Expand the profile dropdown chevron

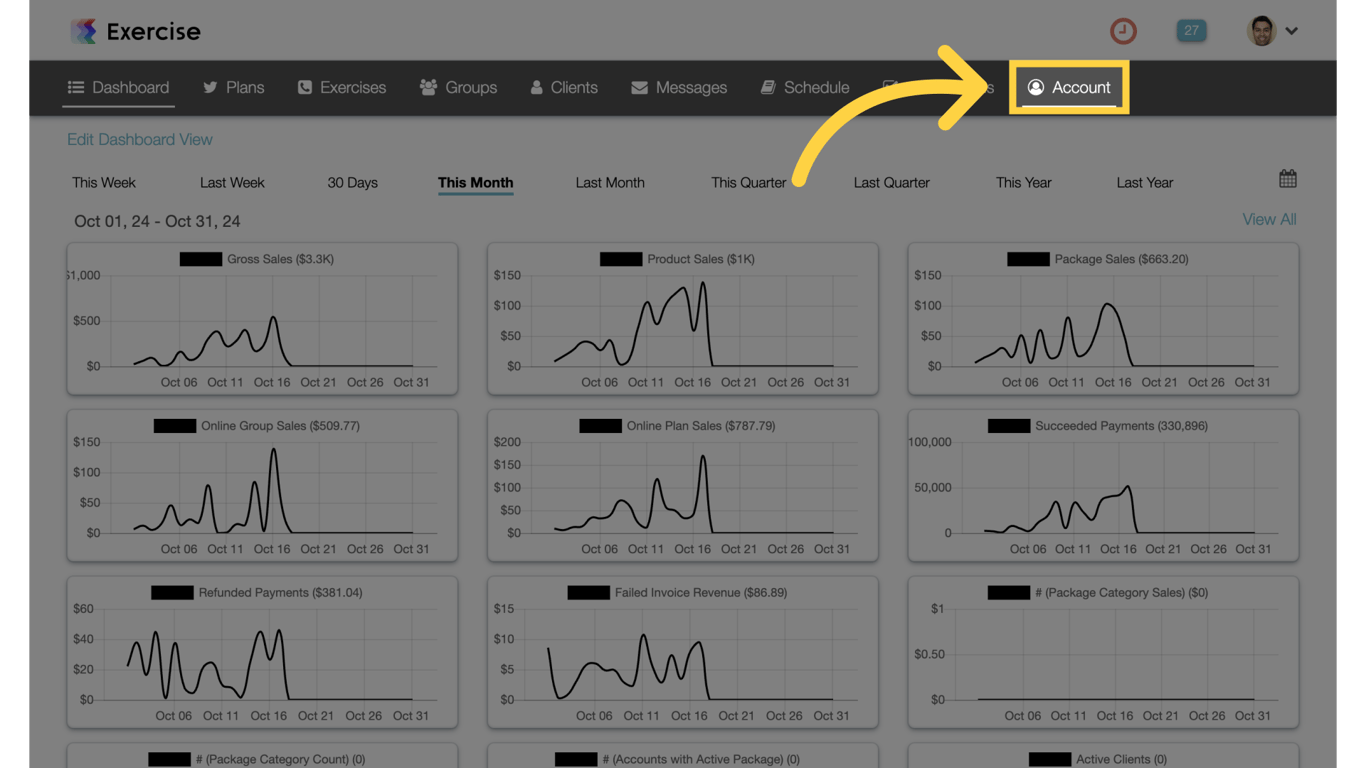pos(1292,31)
